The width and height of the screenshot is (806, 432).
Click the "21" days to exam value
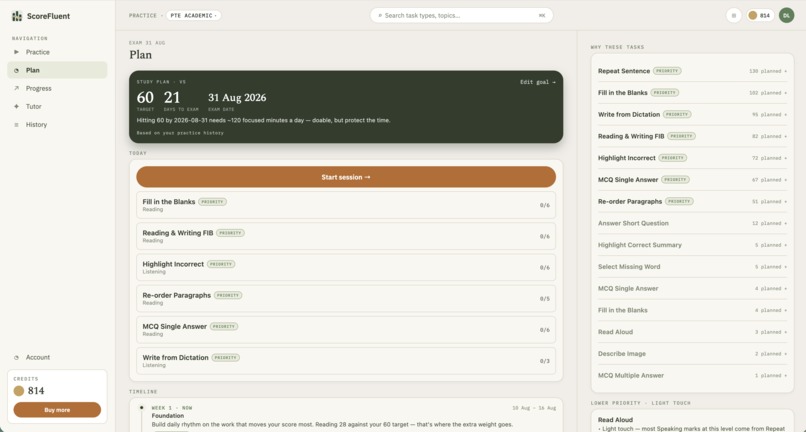tap(172, 97)
